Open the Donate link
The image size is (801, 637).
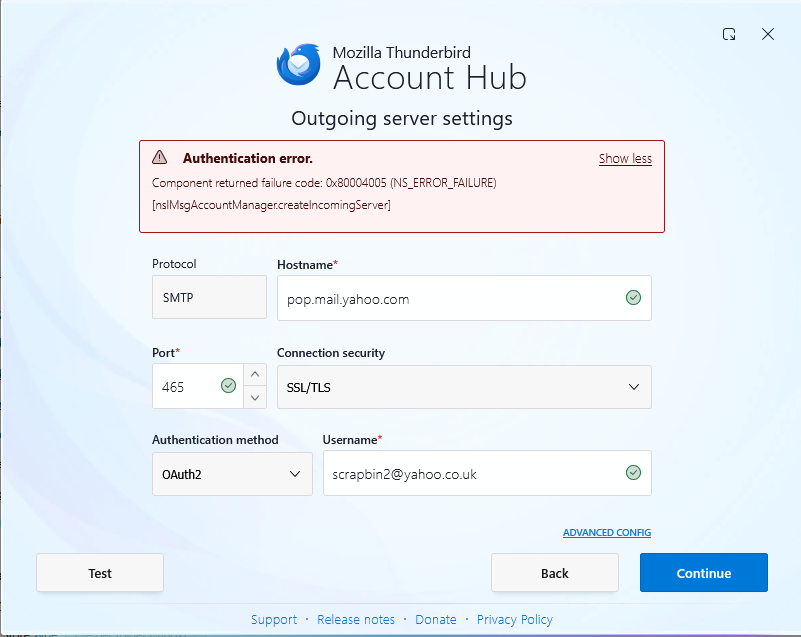(x=436, y=620)
